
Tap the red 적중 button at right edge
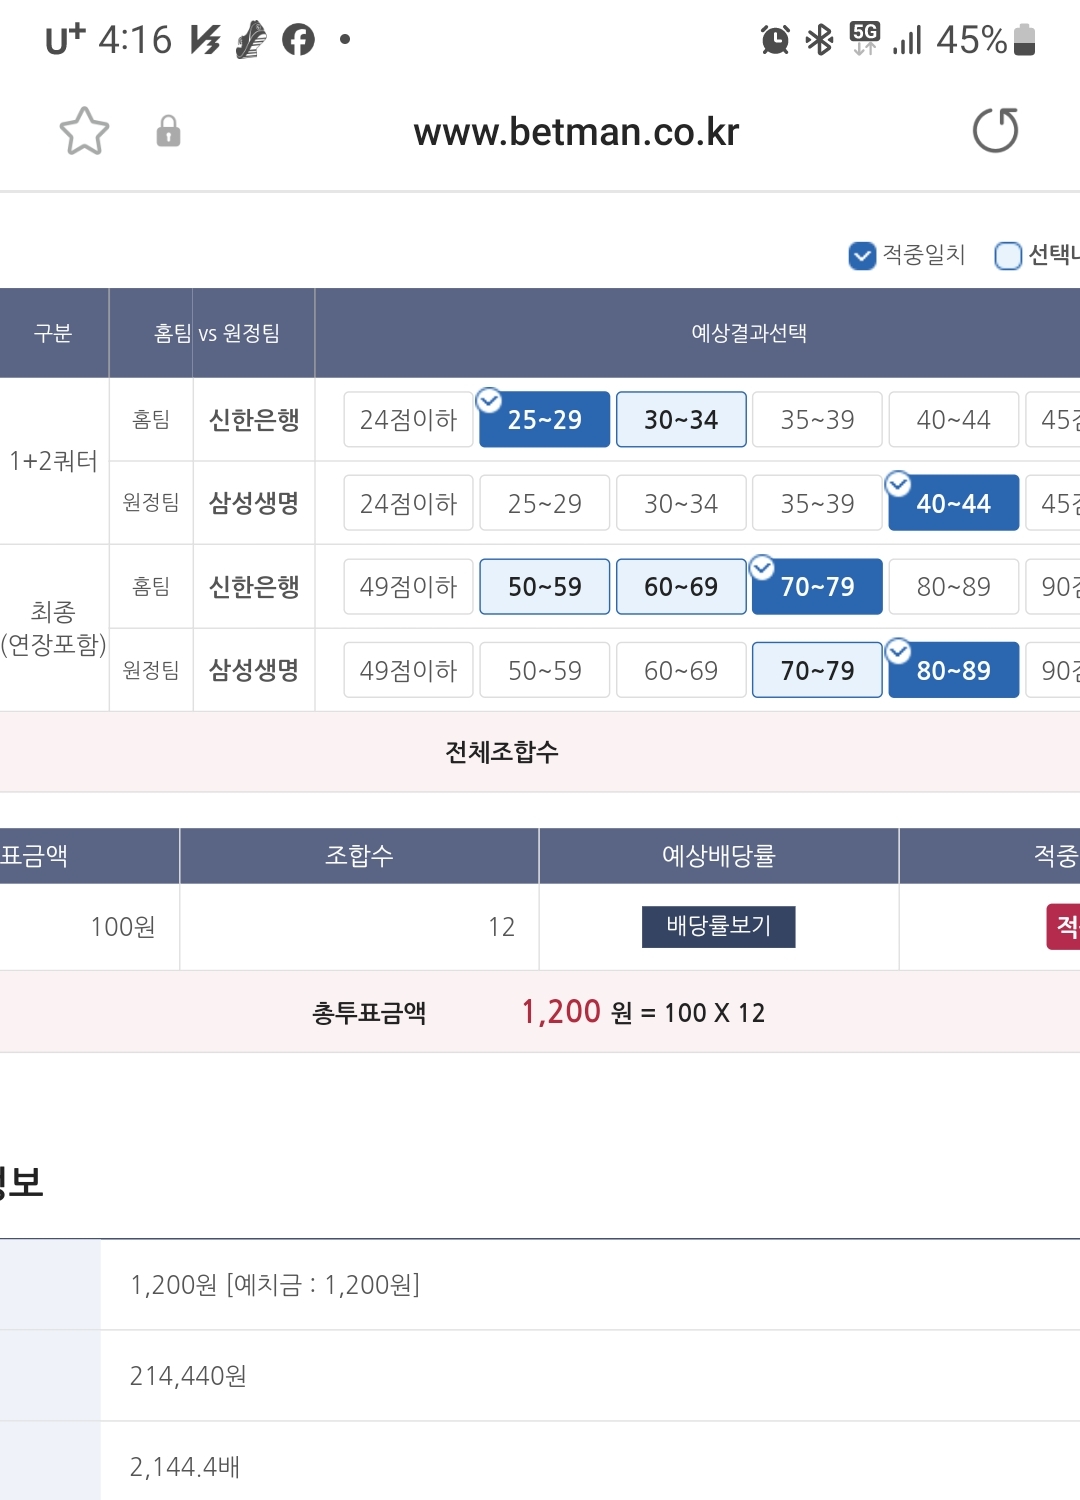pos(1063,927)
